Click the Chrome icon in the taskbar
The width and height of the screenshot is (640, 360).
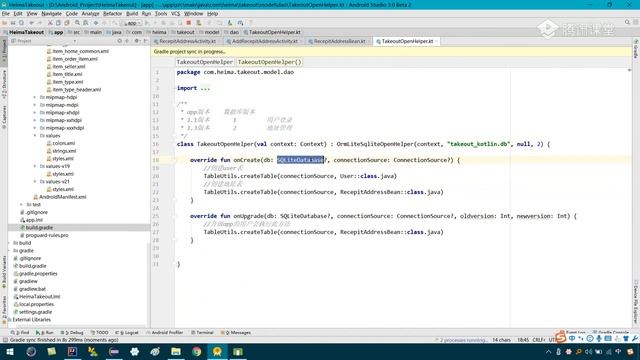point(196,351)
